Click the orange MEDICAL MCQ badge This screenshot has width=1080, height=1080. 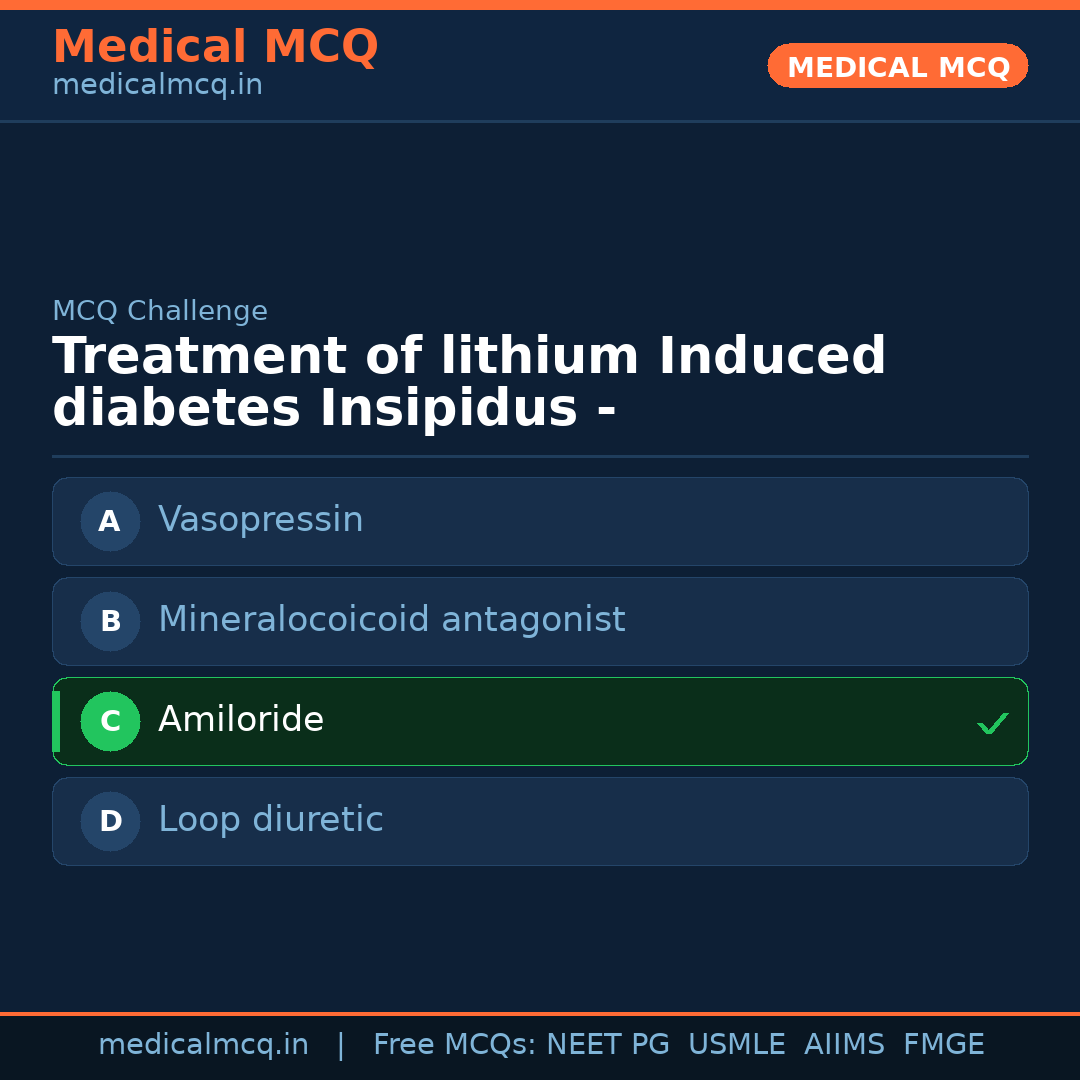click(898, 66)
